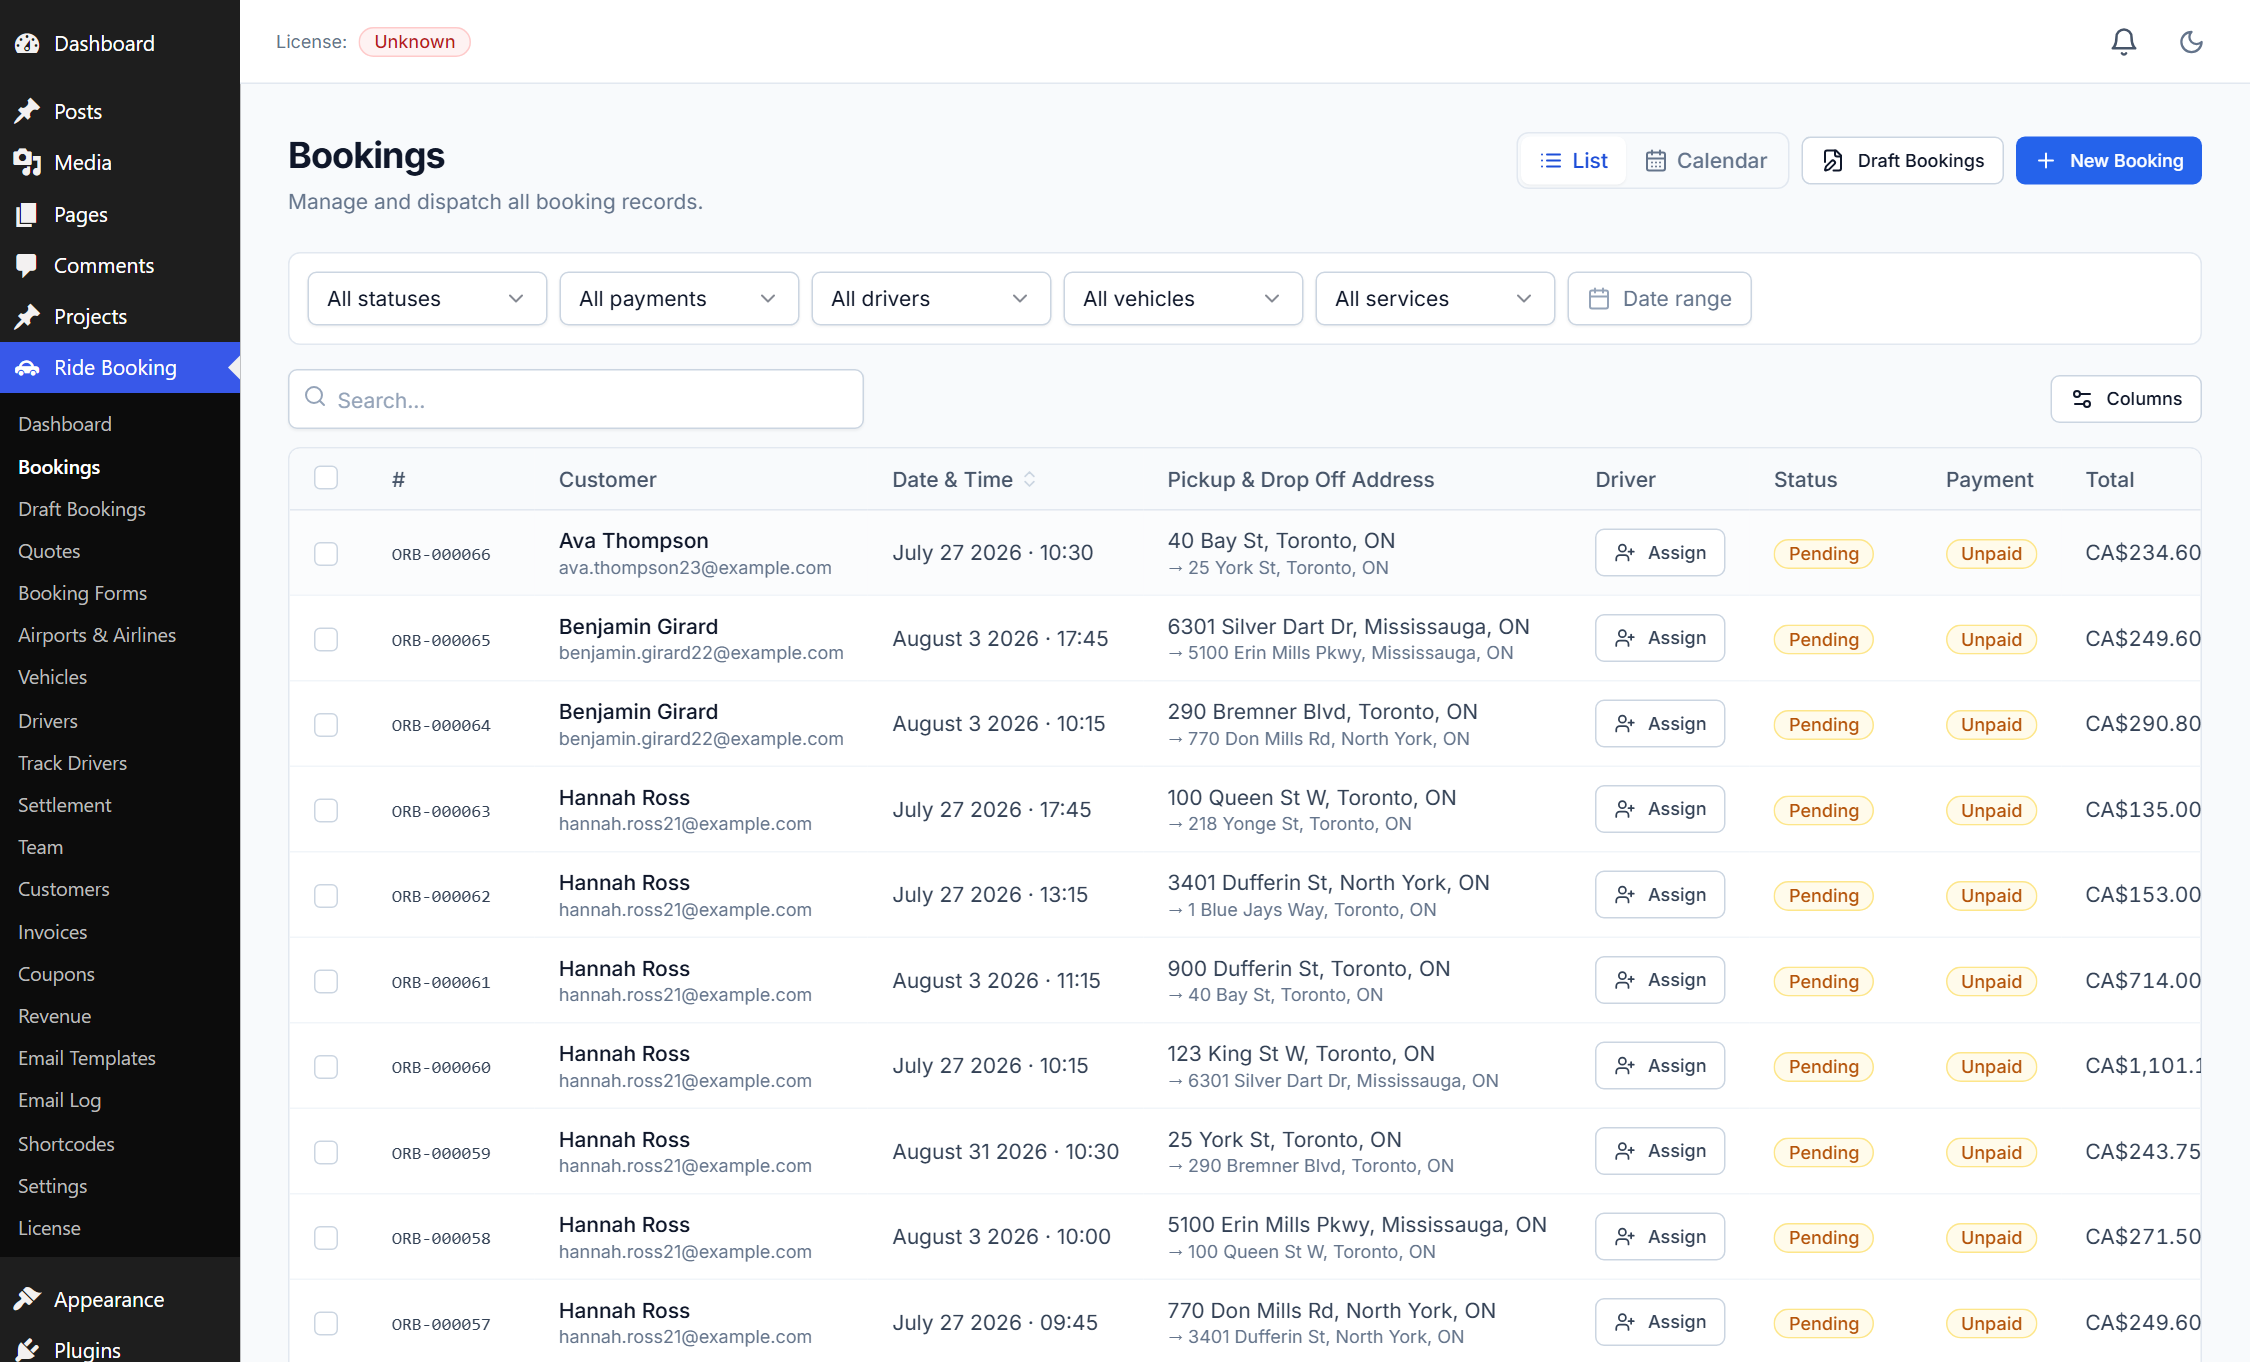This screenshot has height=1362, width=2250.
Task: Open the Date range picker
Action: (1659, 298)
